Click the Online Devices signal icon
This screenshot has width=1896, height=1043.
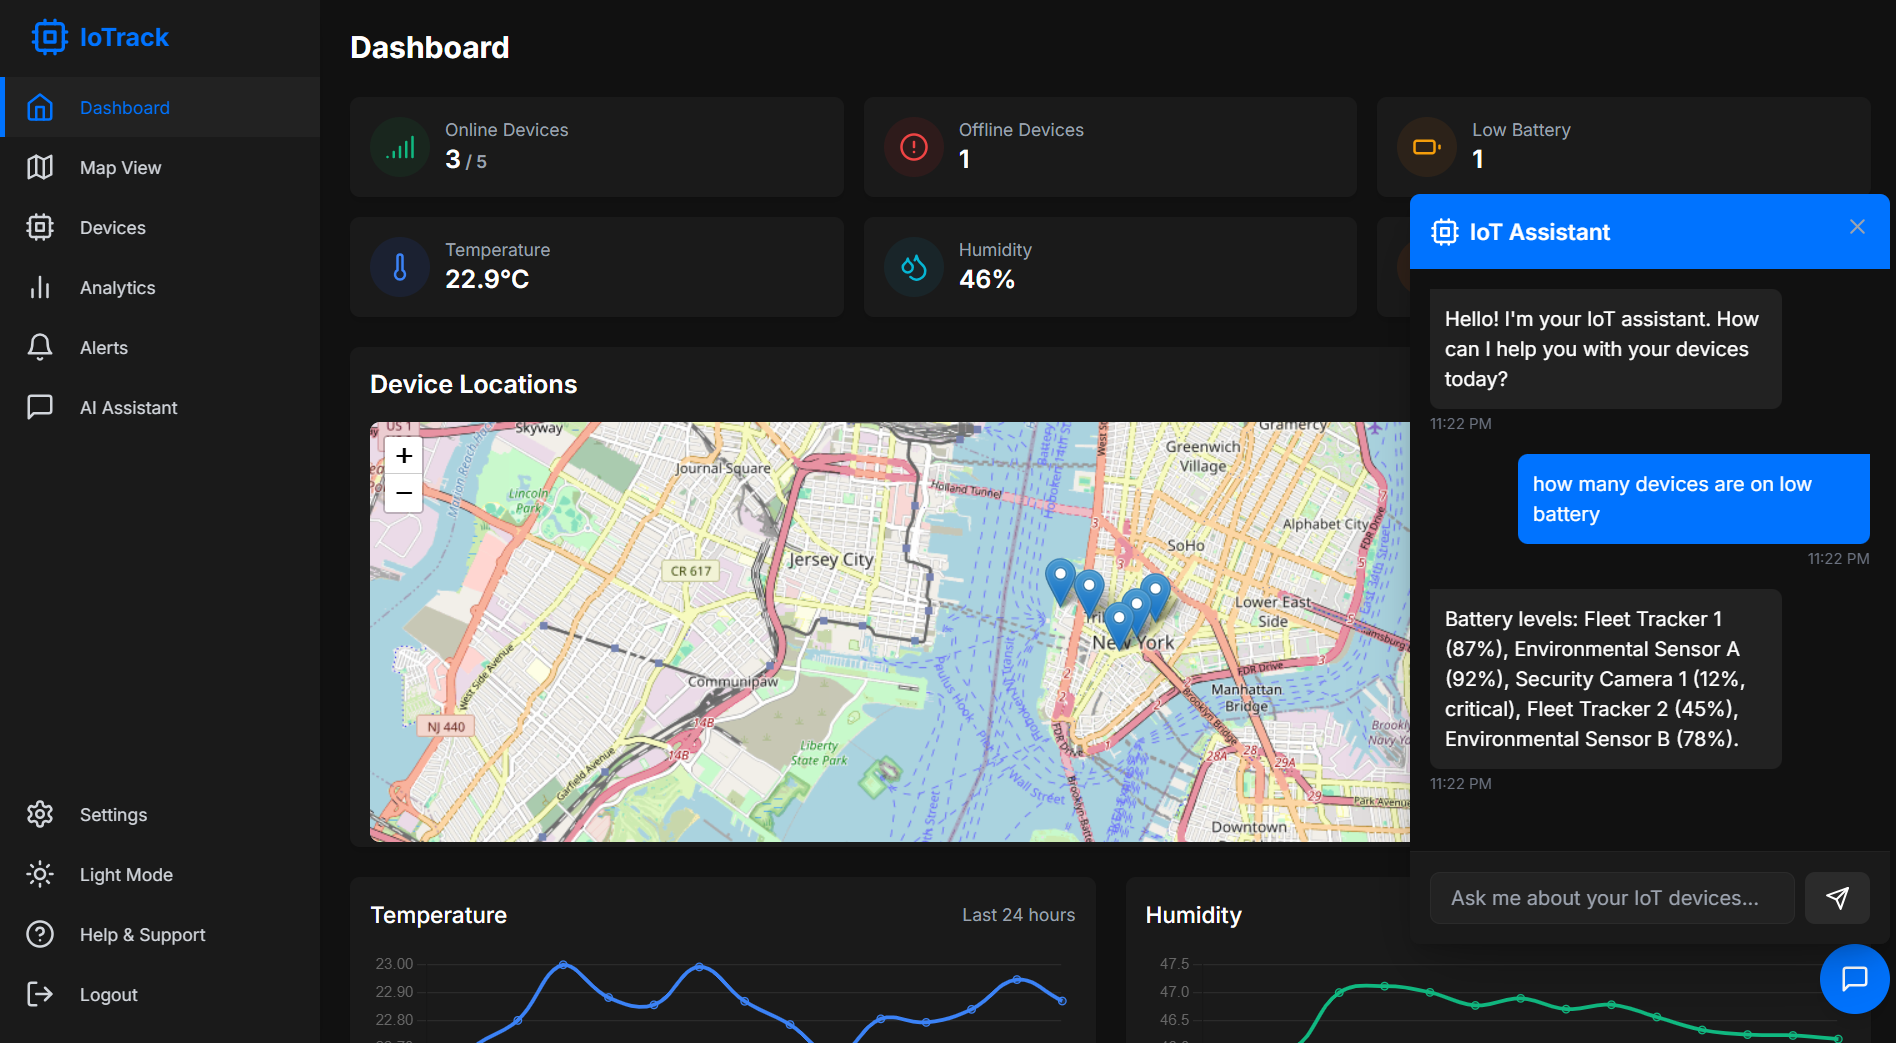[x=400, y=147]
